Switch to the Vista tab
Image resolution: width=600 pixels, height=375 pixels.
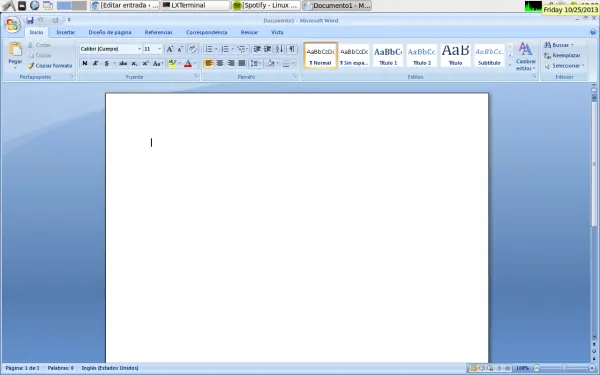point(277,33)
